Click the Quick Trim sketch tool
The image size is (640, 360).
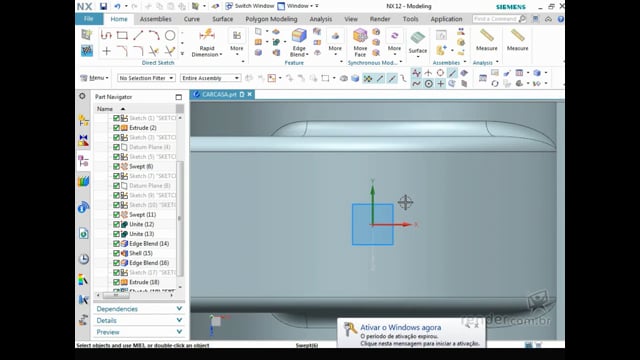154,51
